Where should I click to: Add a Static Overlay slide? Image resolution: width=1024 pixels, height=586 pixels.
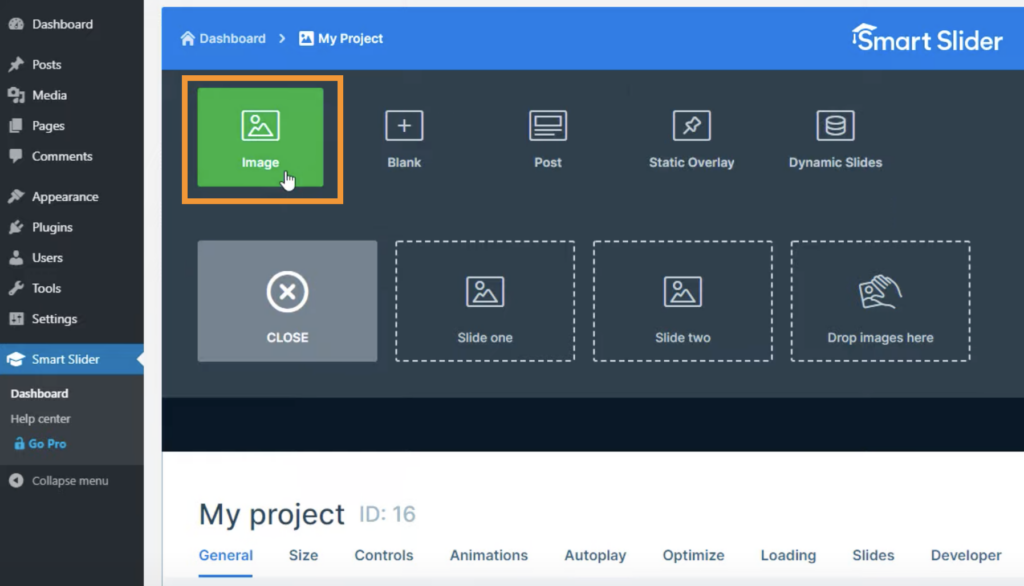click(691, 139)
